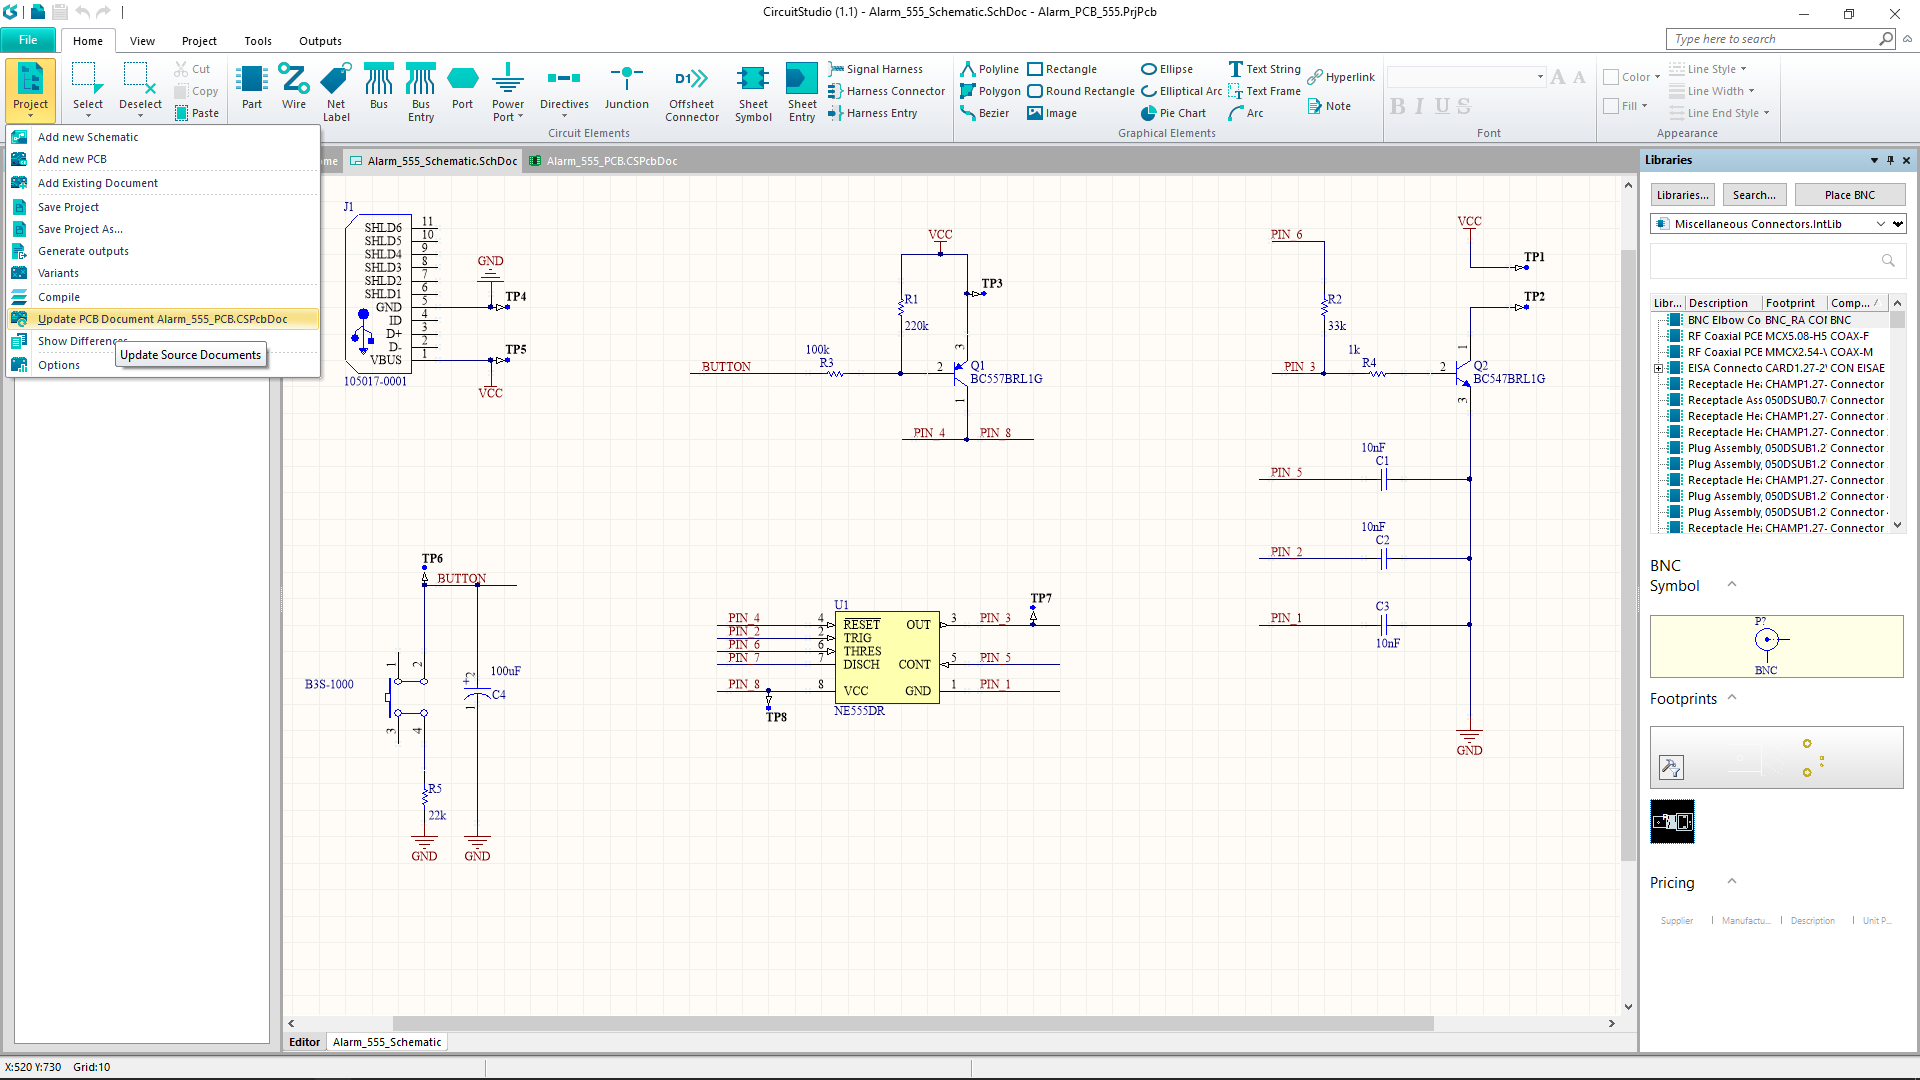1920x1080 pixels.
Task: Insert a Pie Chart graphical element
Action: pos(1174,113)
